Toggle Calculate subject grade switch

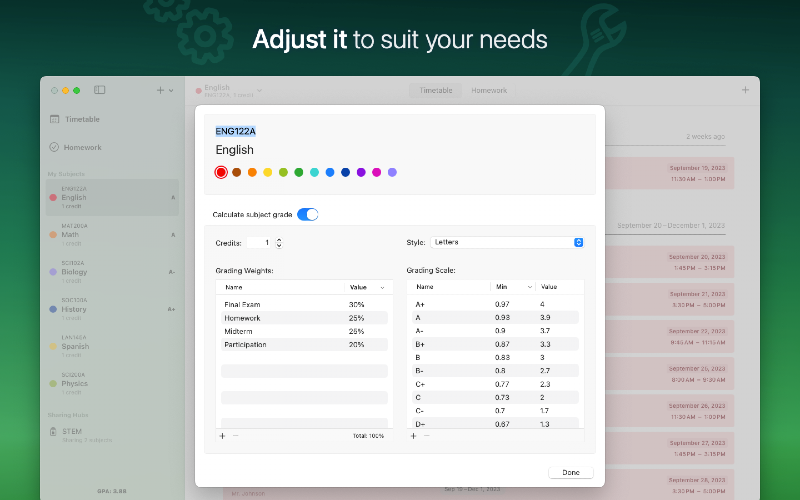click(x=308, y=214)
